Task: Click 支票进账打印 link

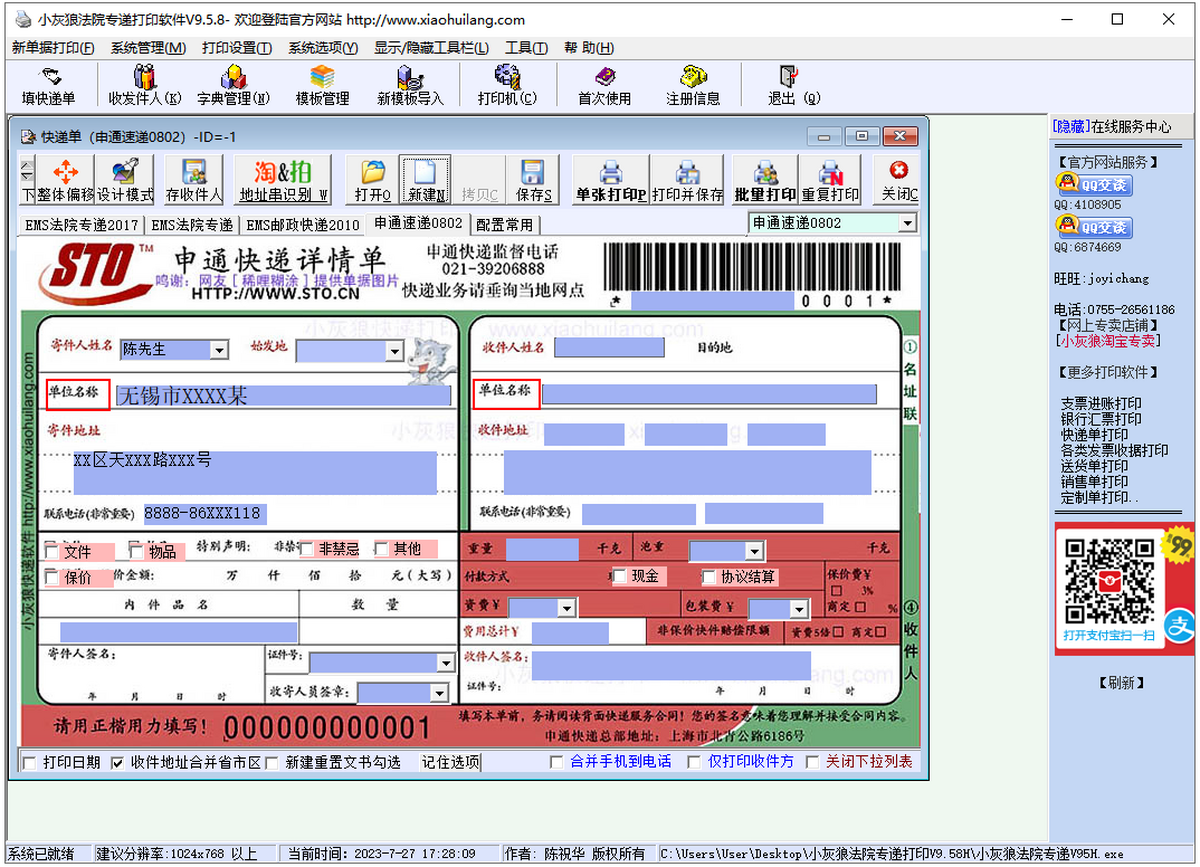Action: point(1101,404)
